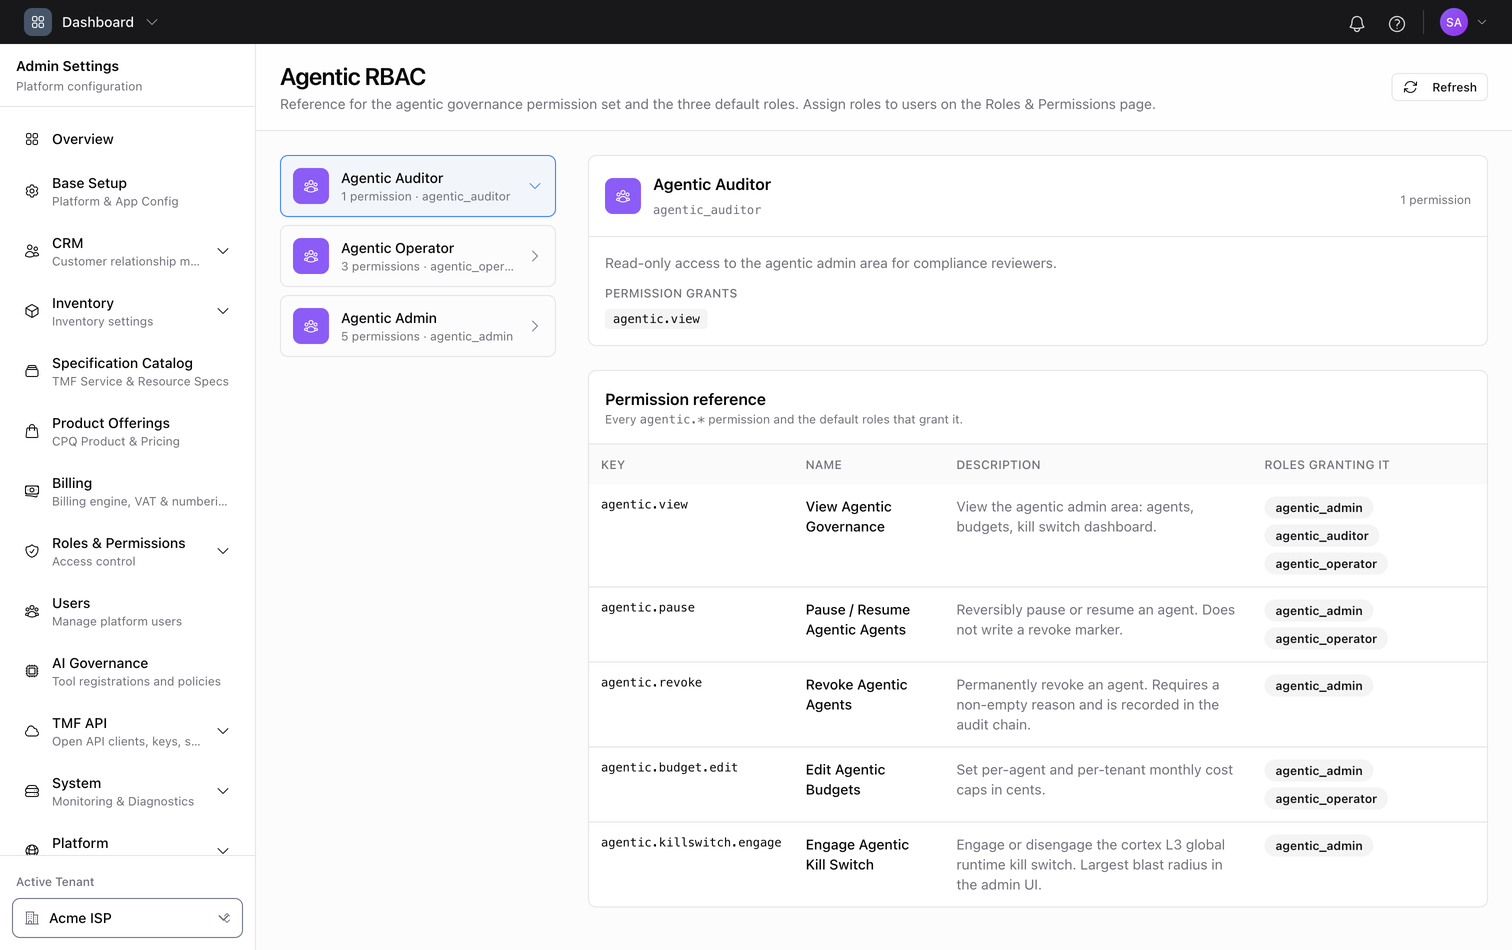Click the agentic.view permission grant chip
The width and height of the screenshot is (1512, 950).
pos(656,319)
